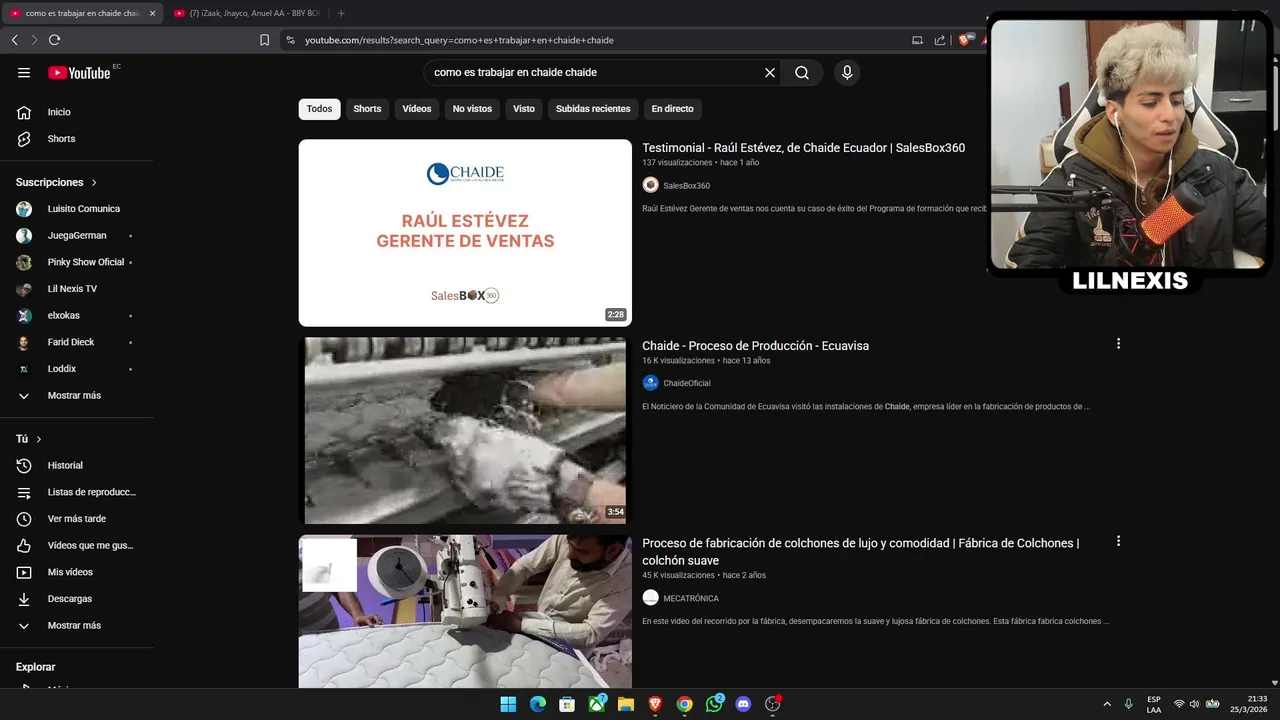
Task: Open Chaide - Proceso de Producción - Ecuavisa title
Action: coord(755,346)
